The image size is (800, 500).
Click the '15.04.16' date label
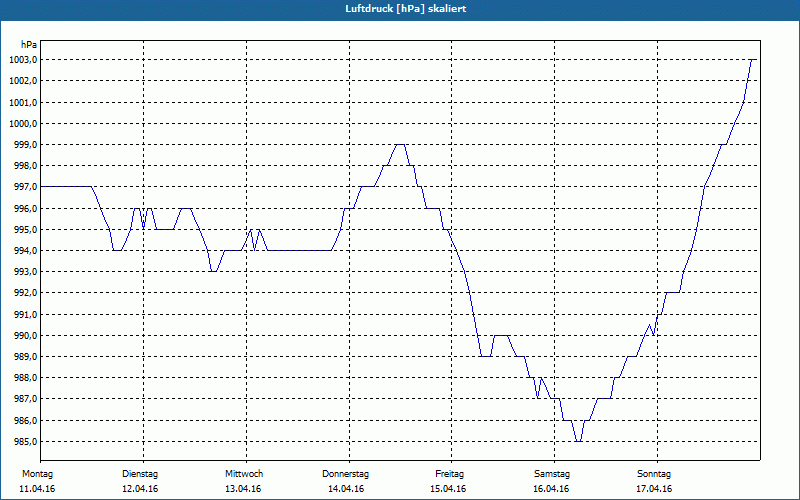[448, 489]
